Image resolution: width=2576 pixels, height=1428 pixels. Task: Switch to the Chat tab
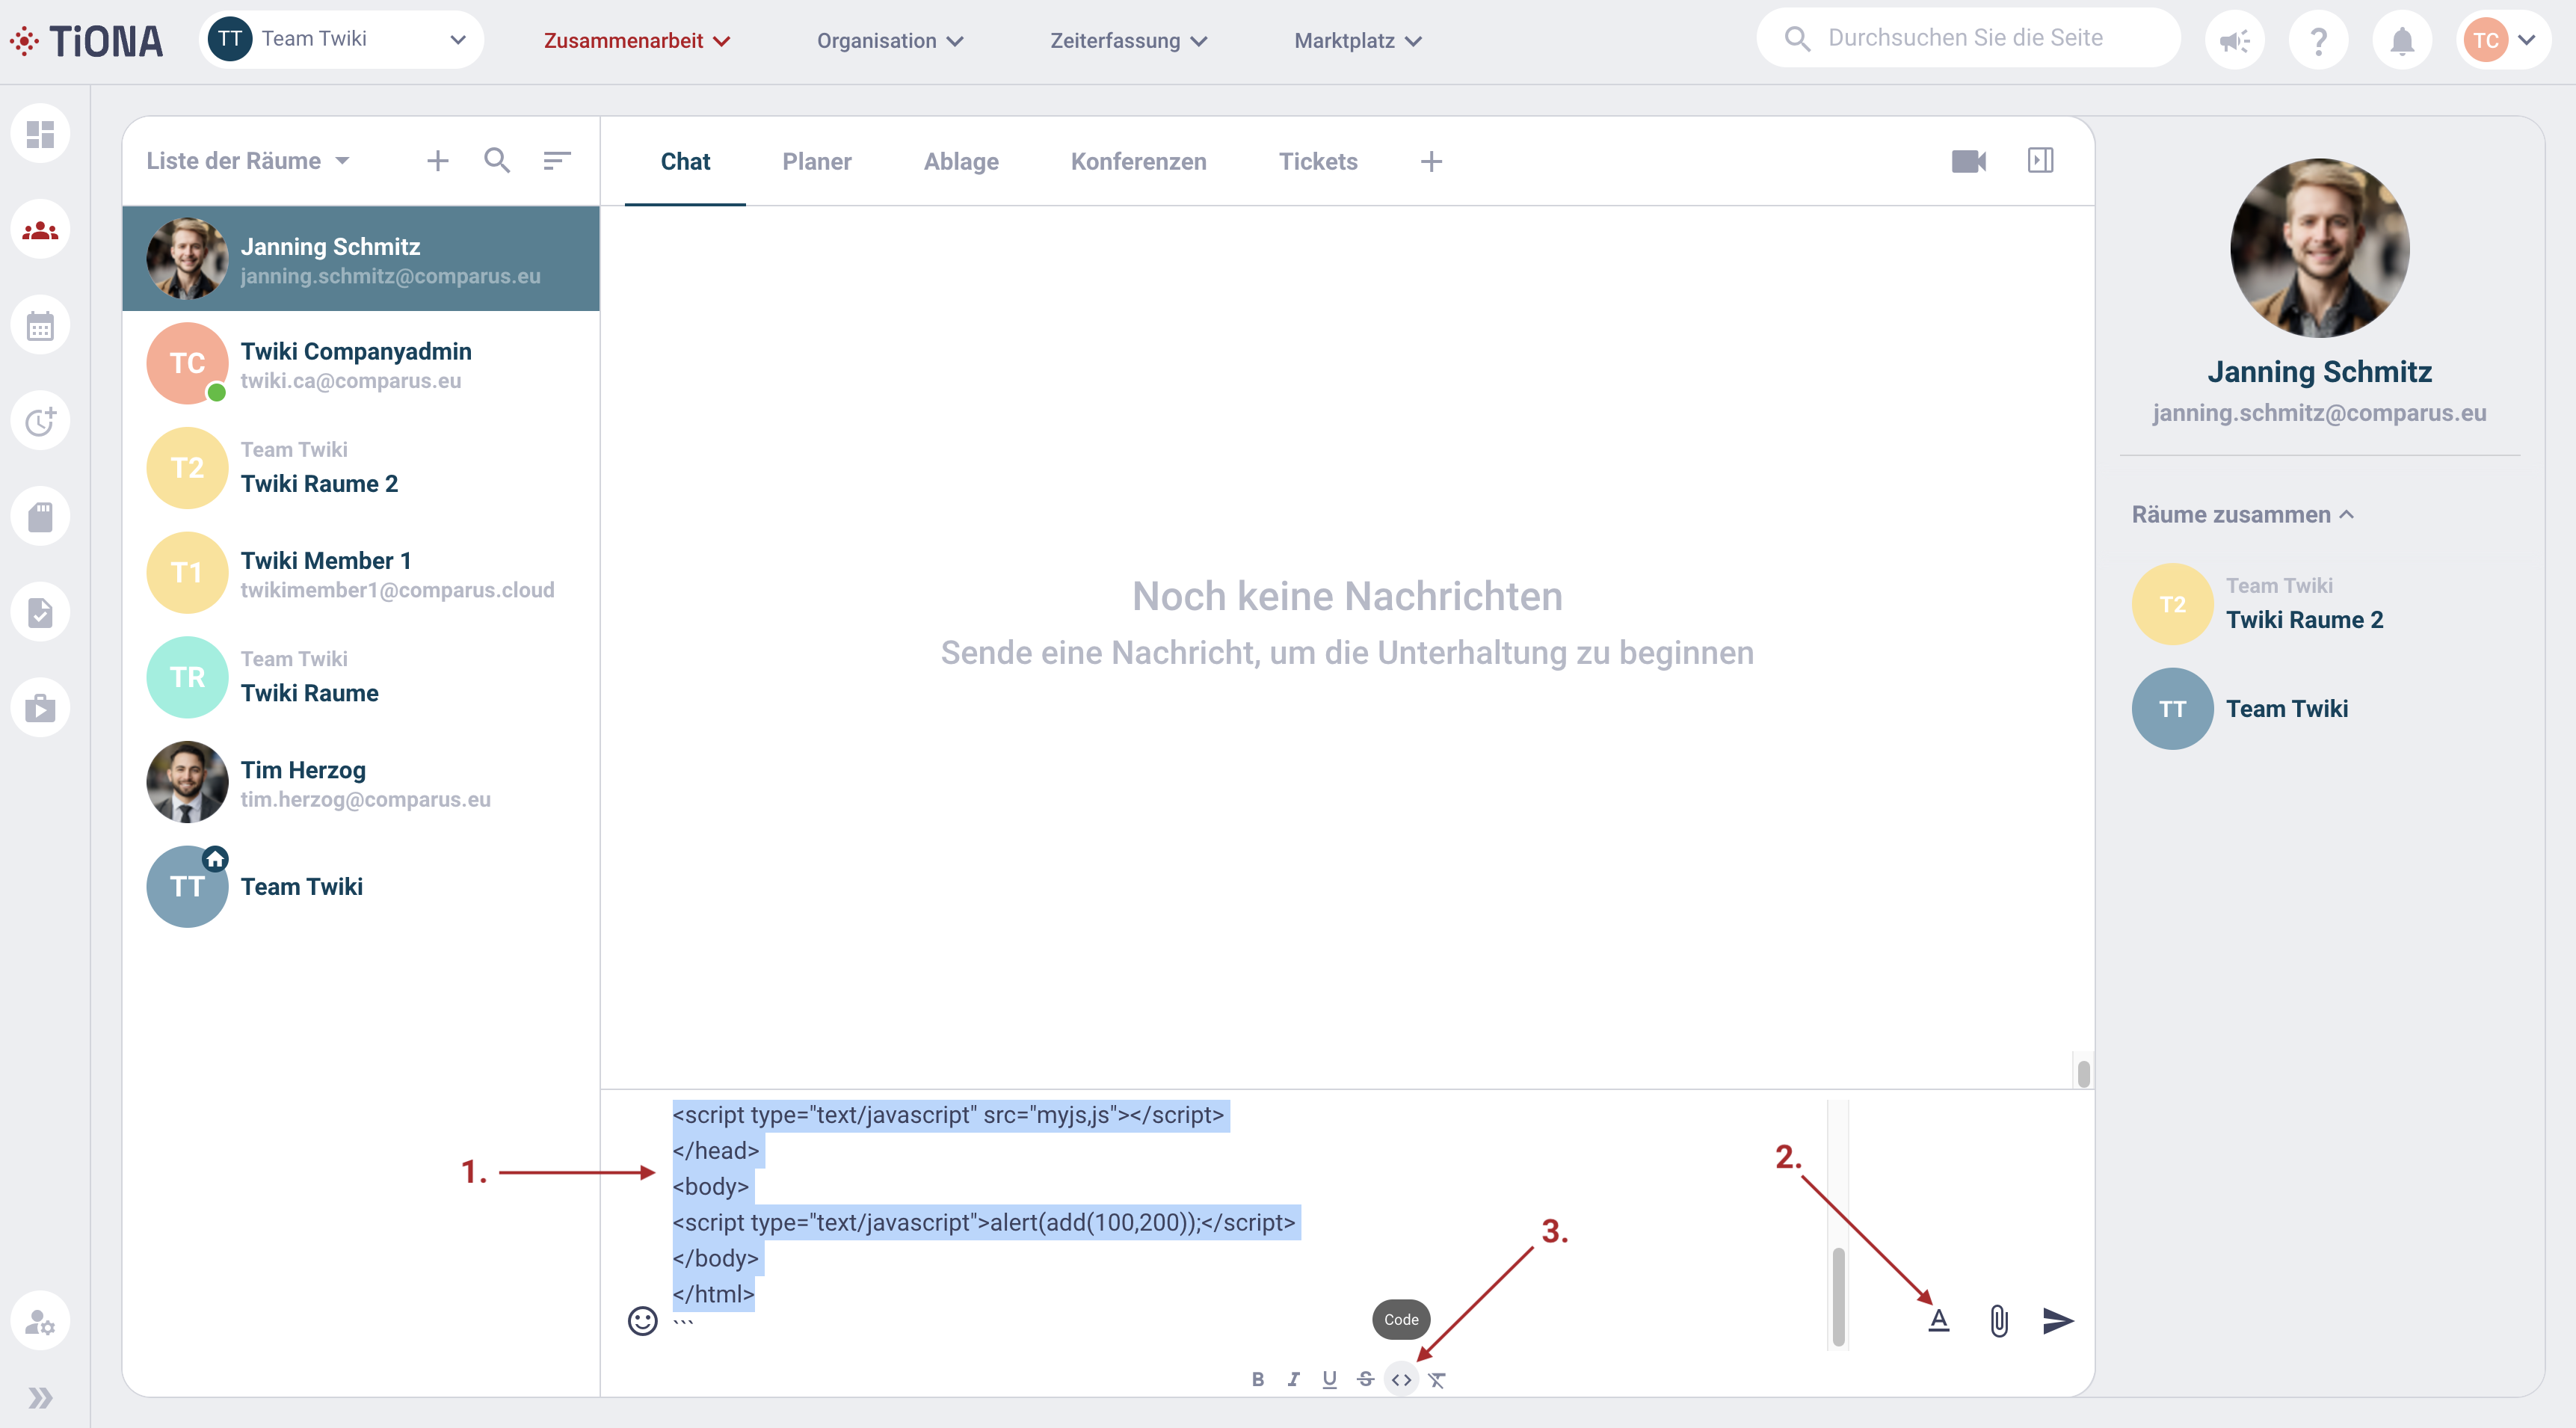[x=685, y=161]
